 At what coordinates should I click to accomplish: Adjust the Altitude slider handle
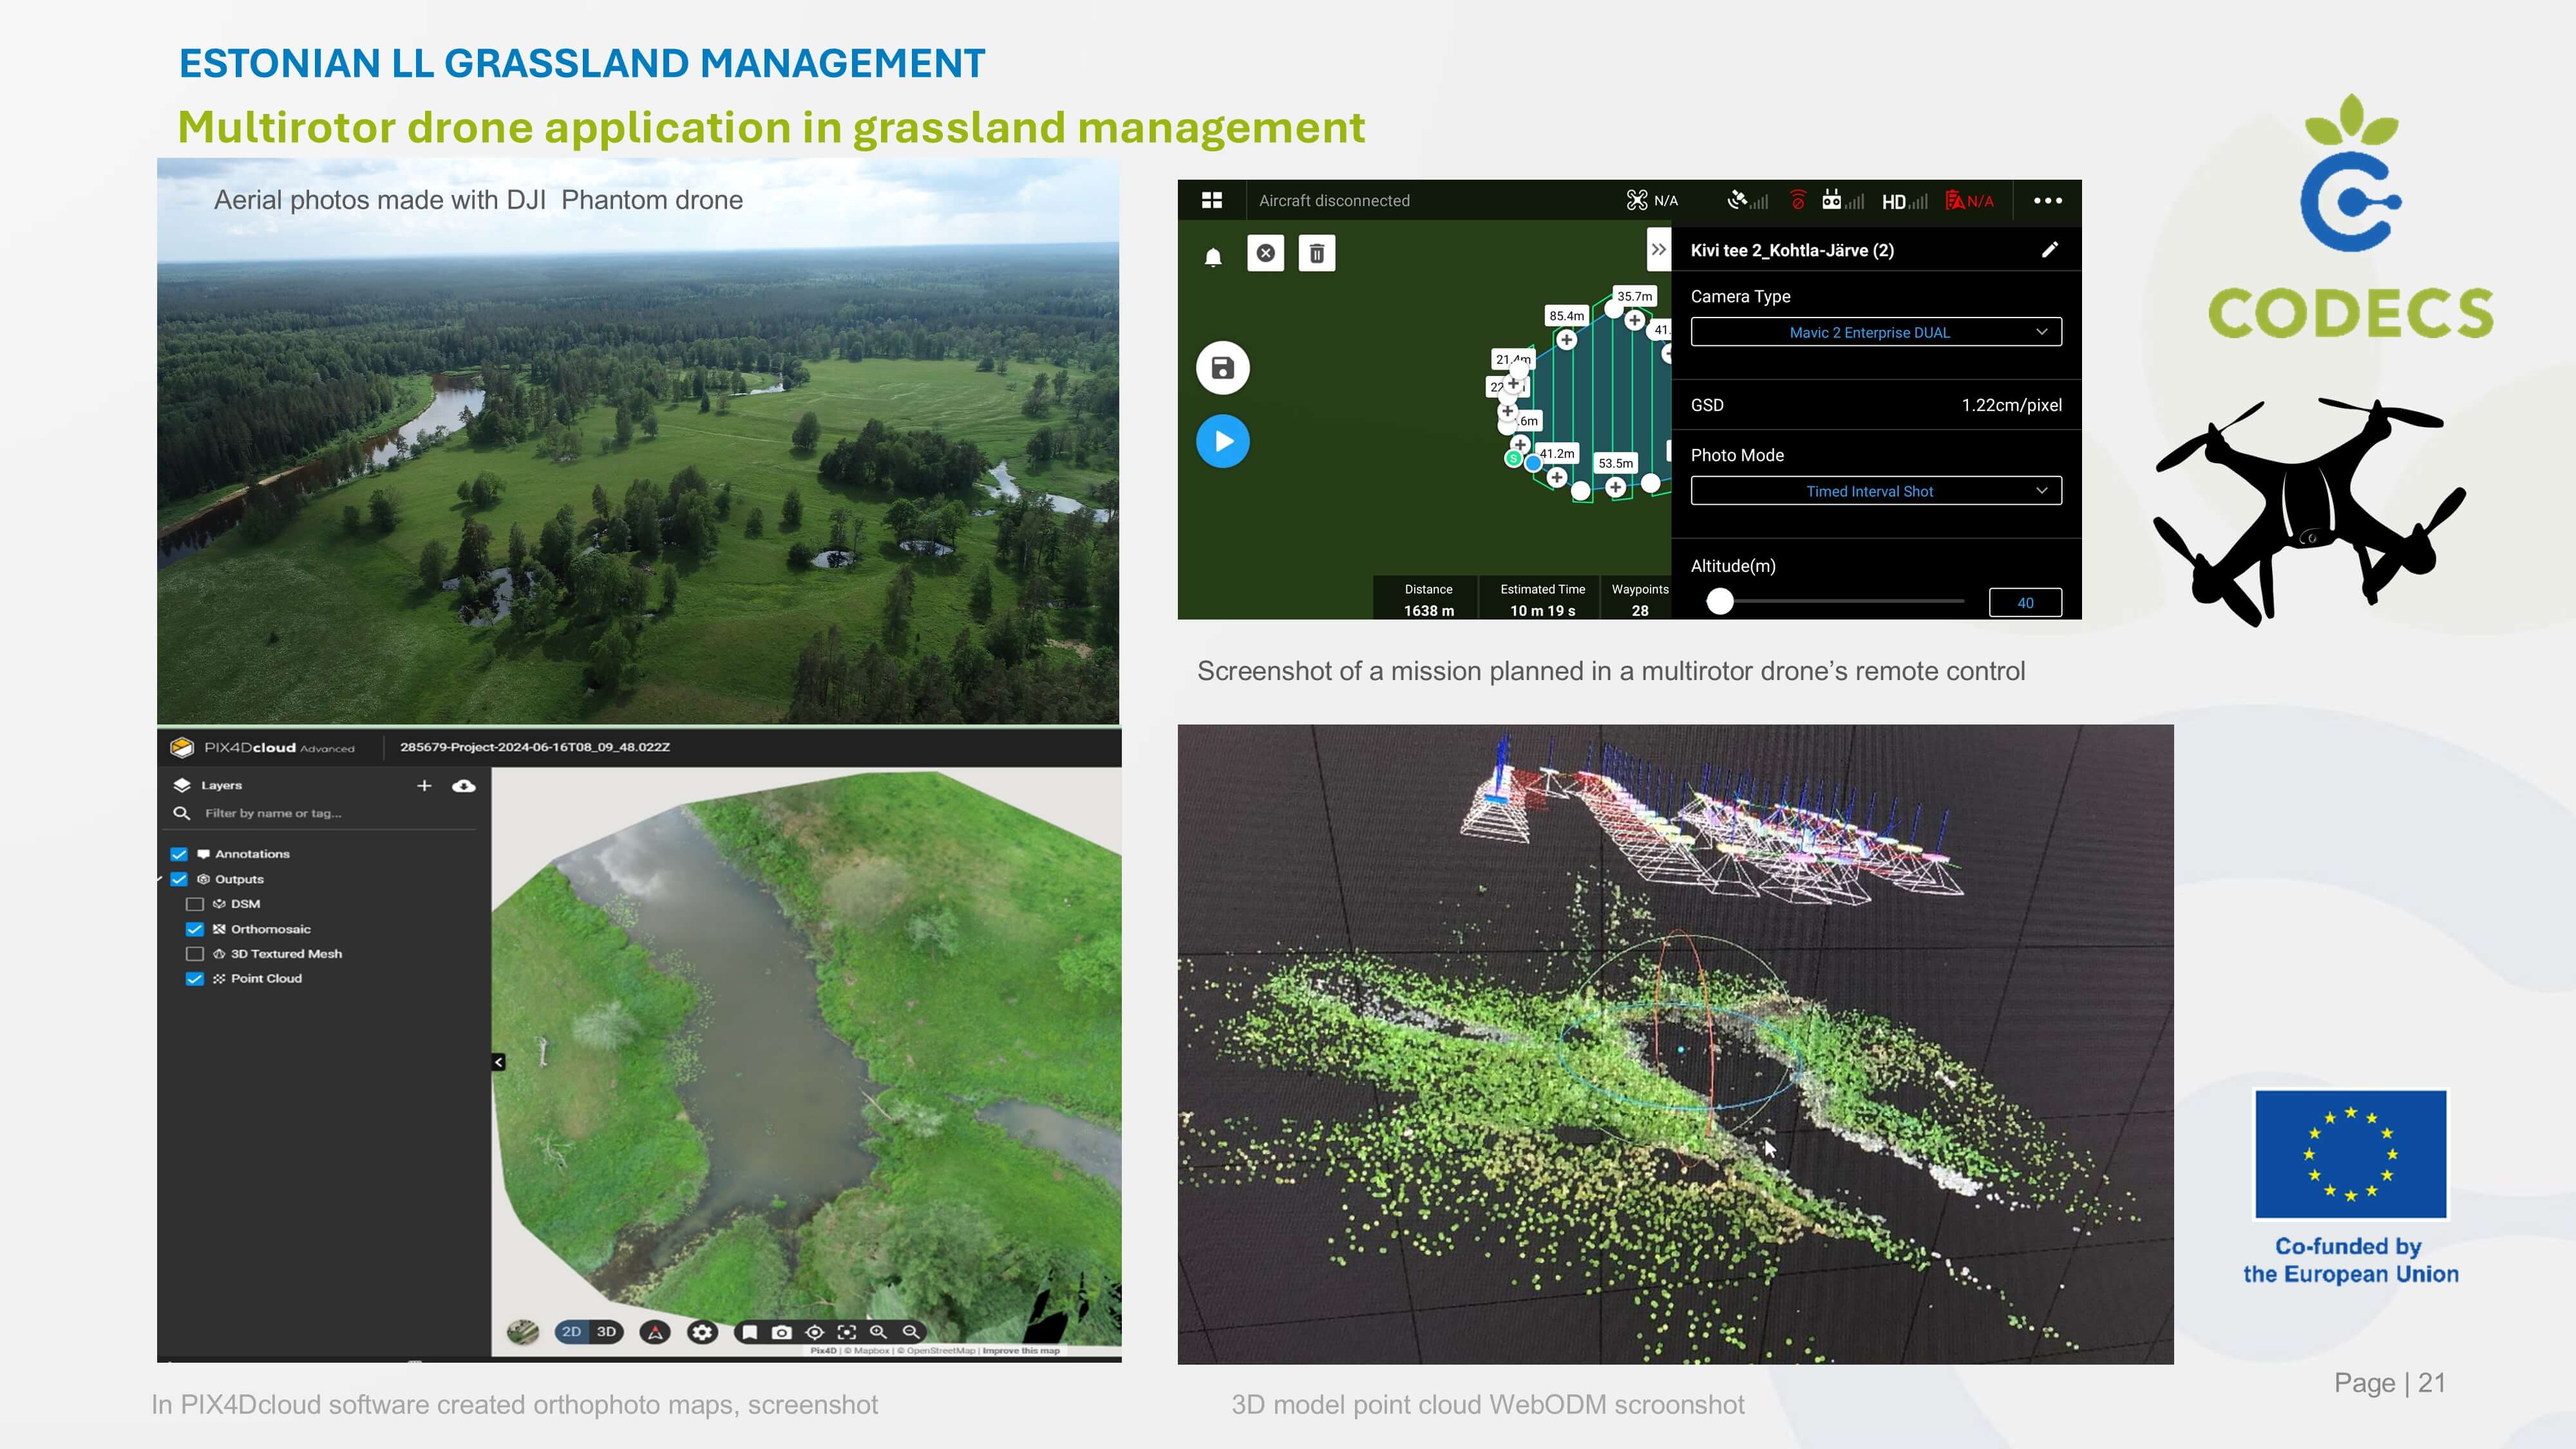pyautogui.click(x=1719, y=601)
